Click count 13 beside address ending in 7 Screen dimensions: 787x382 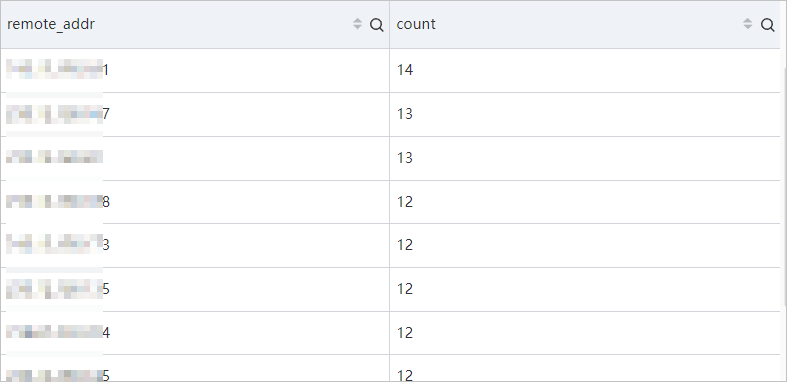[405, 114]
